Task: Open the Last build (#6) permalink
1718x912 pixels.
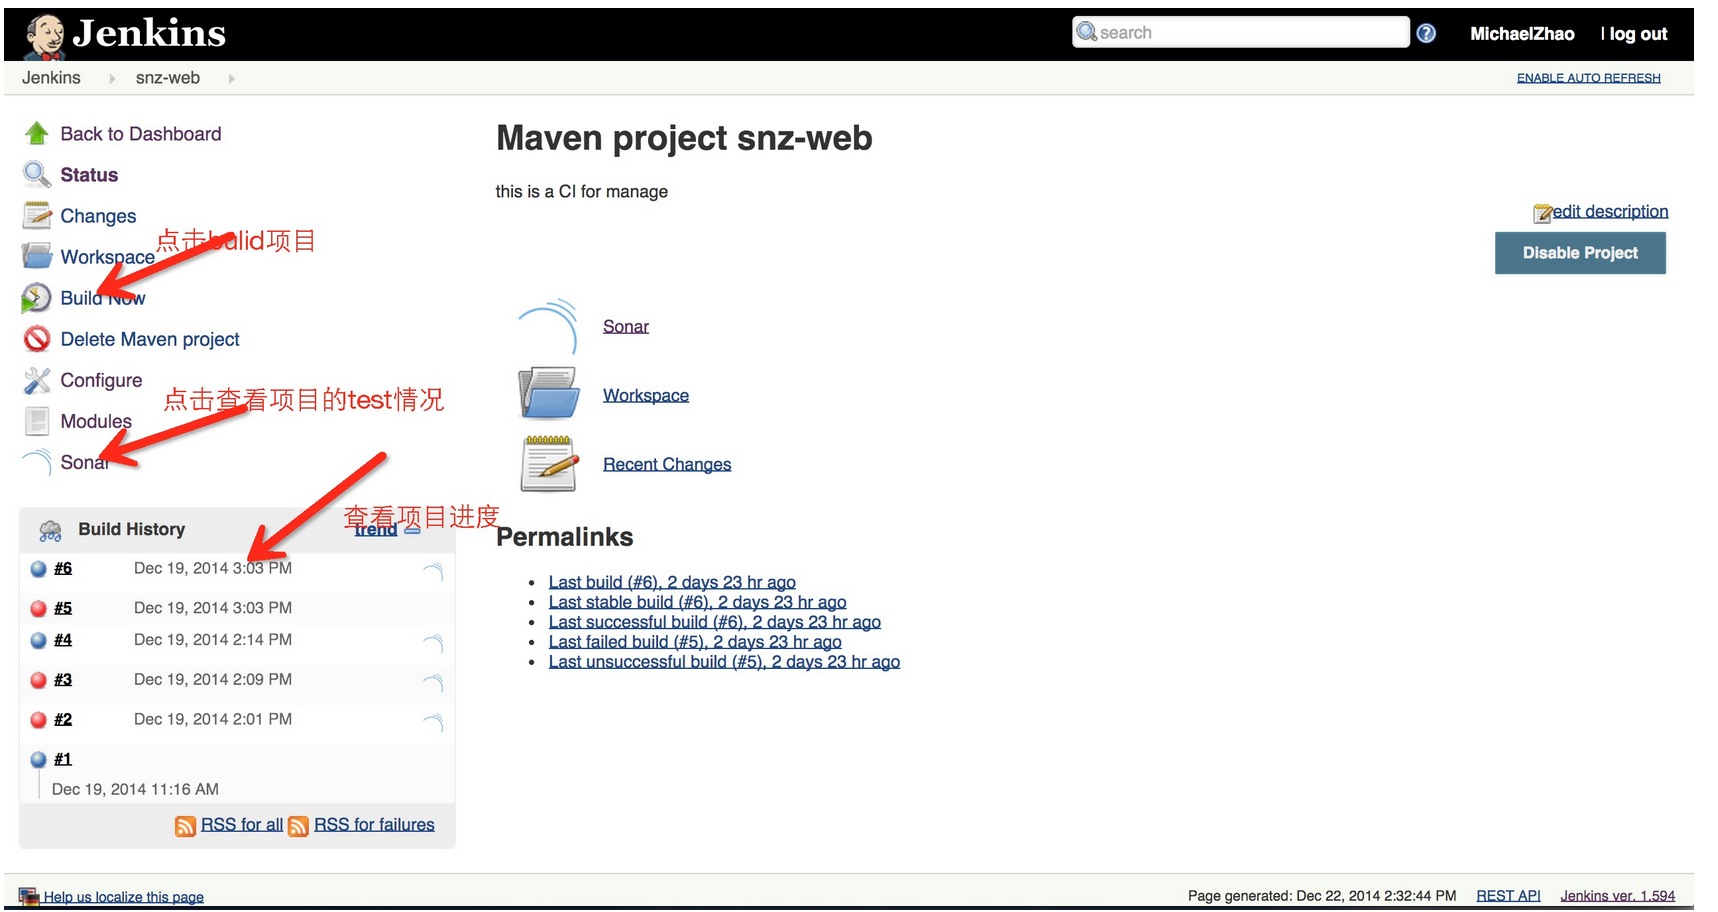Action: 672,582
